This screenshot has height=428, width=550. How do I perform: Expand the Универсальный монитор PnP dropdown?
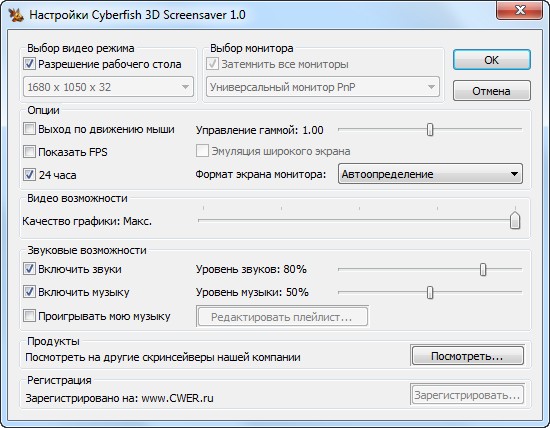(x=323, y=87)
